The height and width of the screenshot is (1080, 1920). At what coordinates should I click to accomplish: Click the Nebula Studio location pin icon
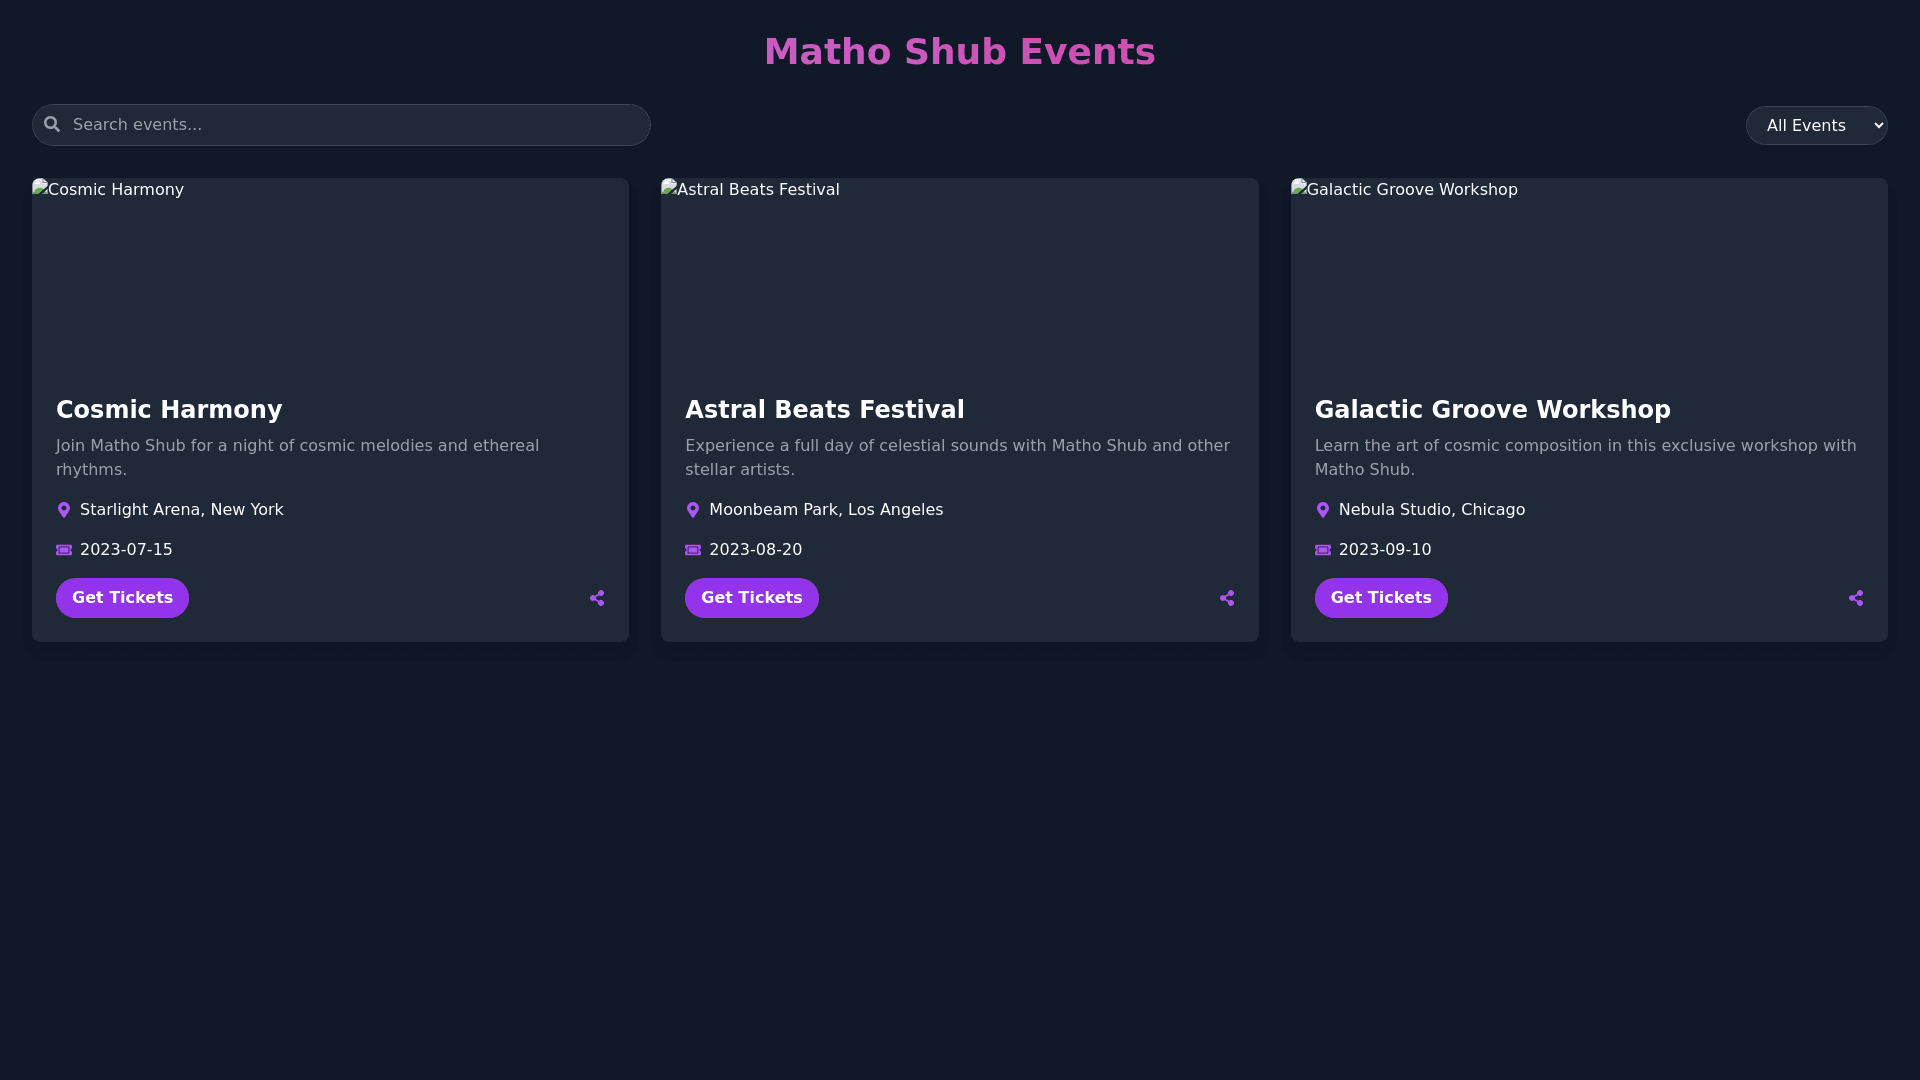click(1323, 510)
